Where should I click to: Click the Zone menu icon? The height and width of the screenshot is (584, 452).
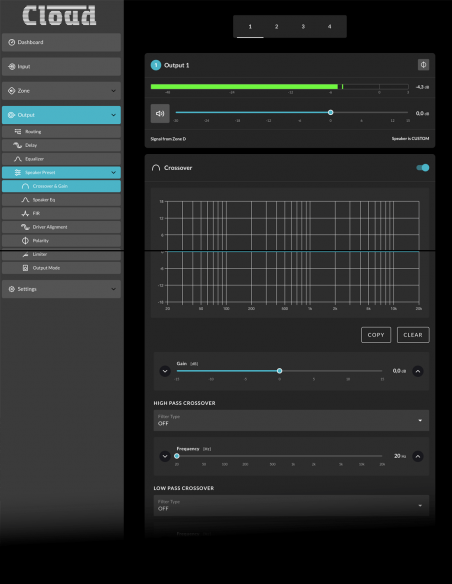(x=12, y=91)
